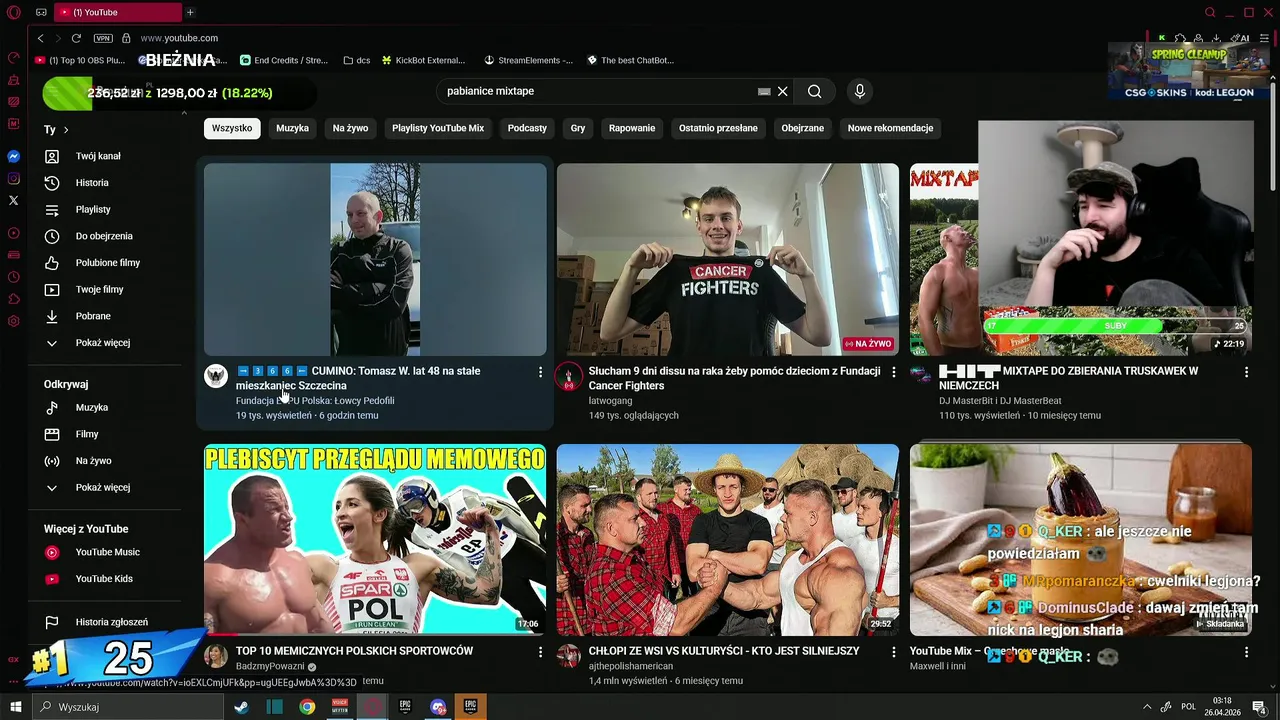The height and width of the screenshot is (720, 1280).
Task: Open 'Do obejrzenia' in the sidebar
Action: coord(106,236)
